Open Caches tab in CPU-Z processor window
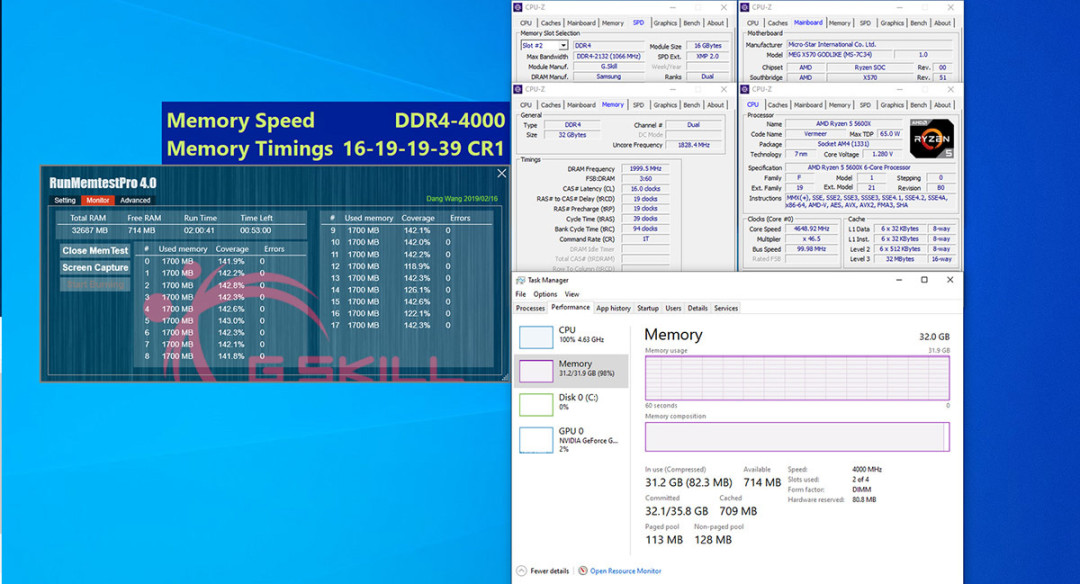 (777, 105)
